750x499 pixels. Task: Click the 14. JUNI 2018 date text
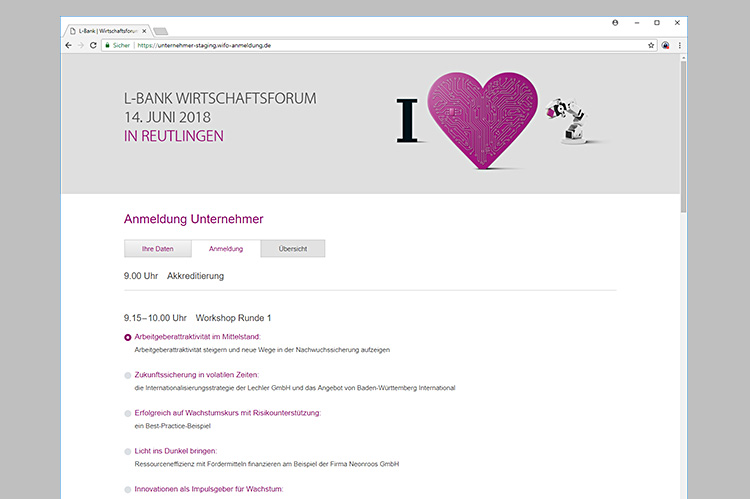(167, 117)
